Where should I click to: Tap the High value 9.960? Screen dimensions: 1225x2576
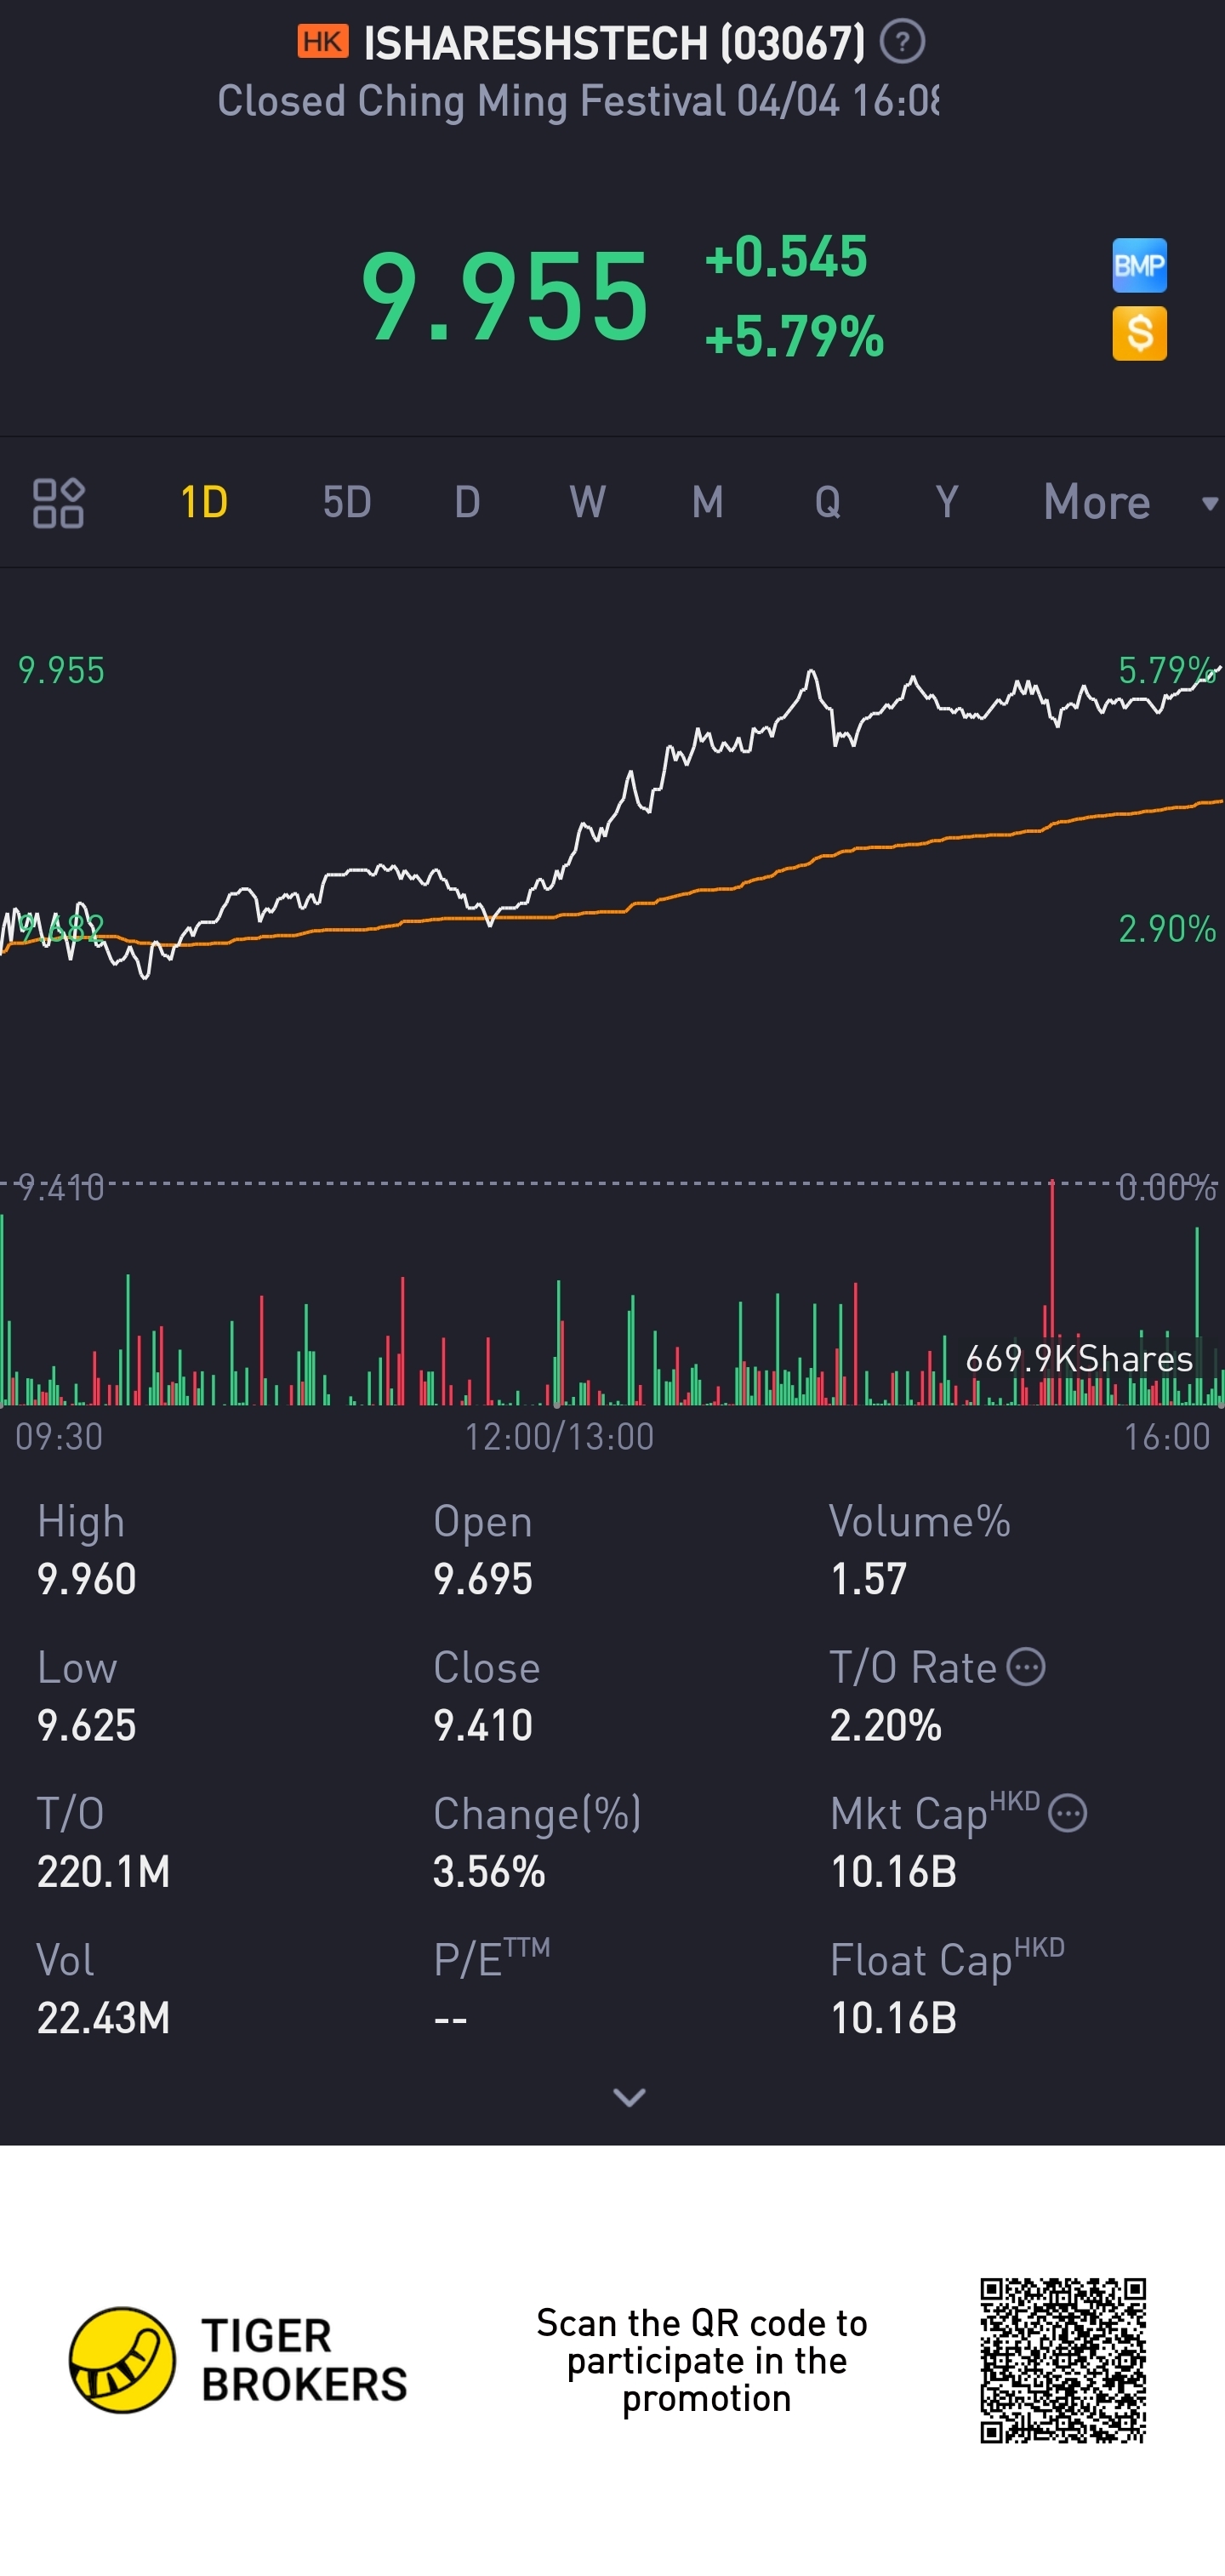(87, 1579)
